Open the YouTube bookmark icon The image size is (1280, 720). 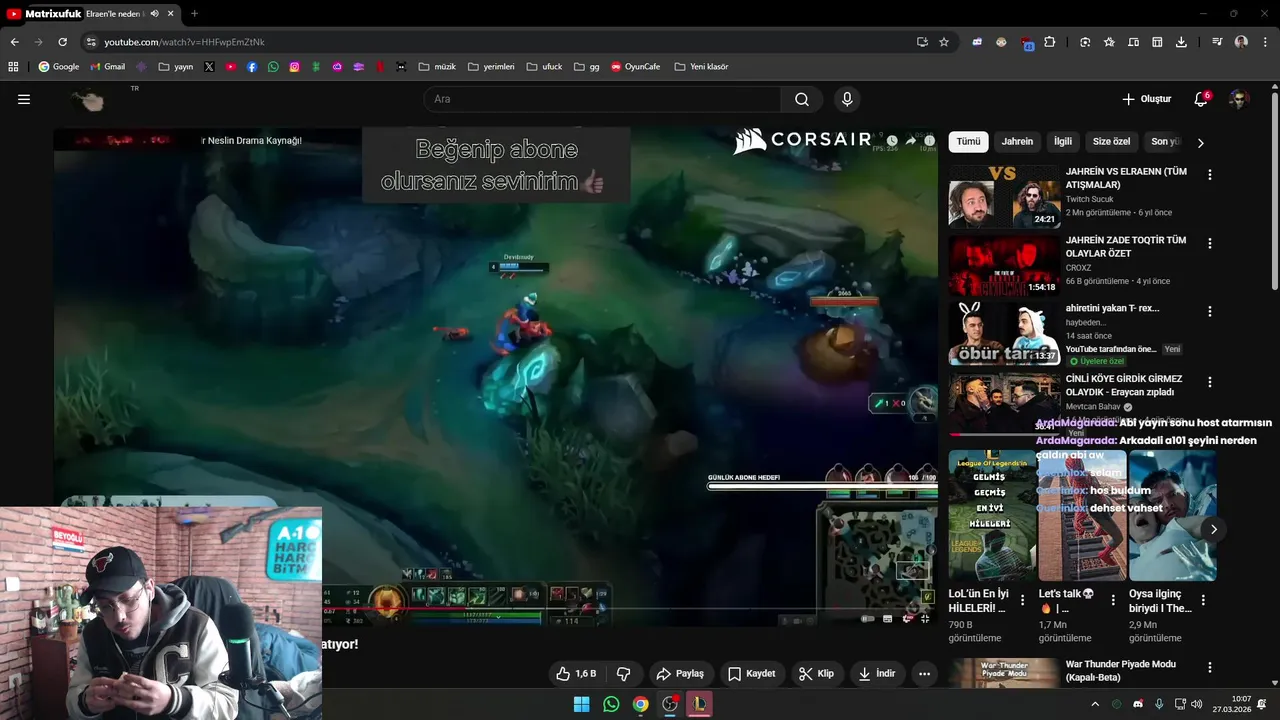tap(230, 67)
